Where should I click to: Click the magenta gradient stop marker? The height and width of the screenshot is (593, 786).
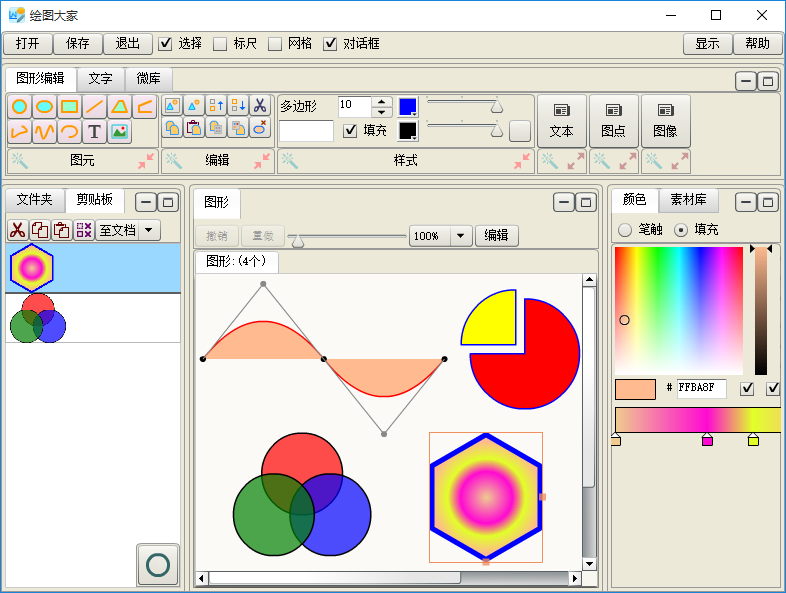point(707,440)
